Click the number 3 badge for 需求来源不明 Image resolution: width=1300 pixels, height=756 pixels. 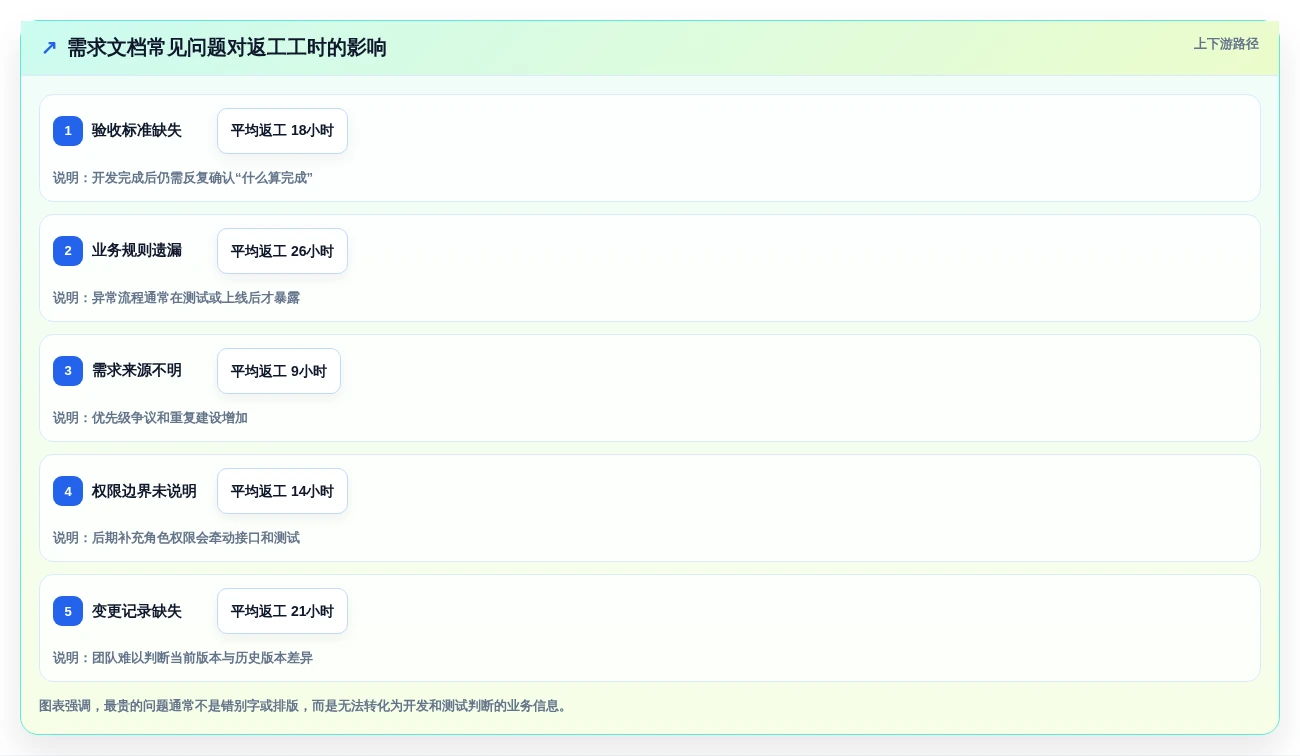coord(68,371)
